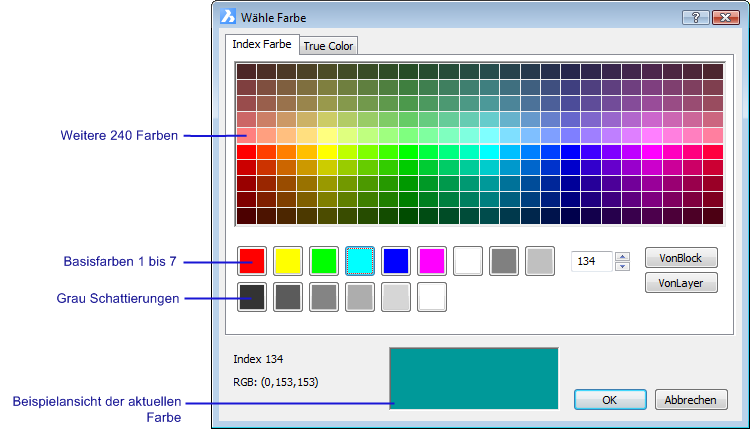
Task: Select the white basic color swatch
Action: pyautogui.click(x=468, y=261)
